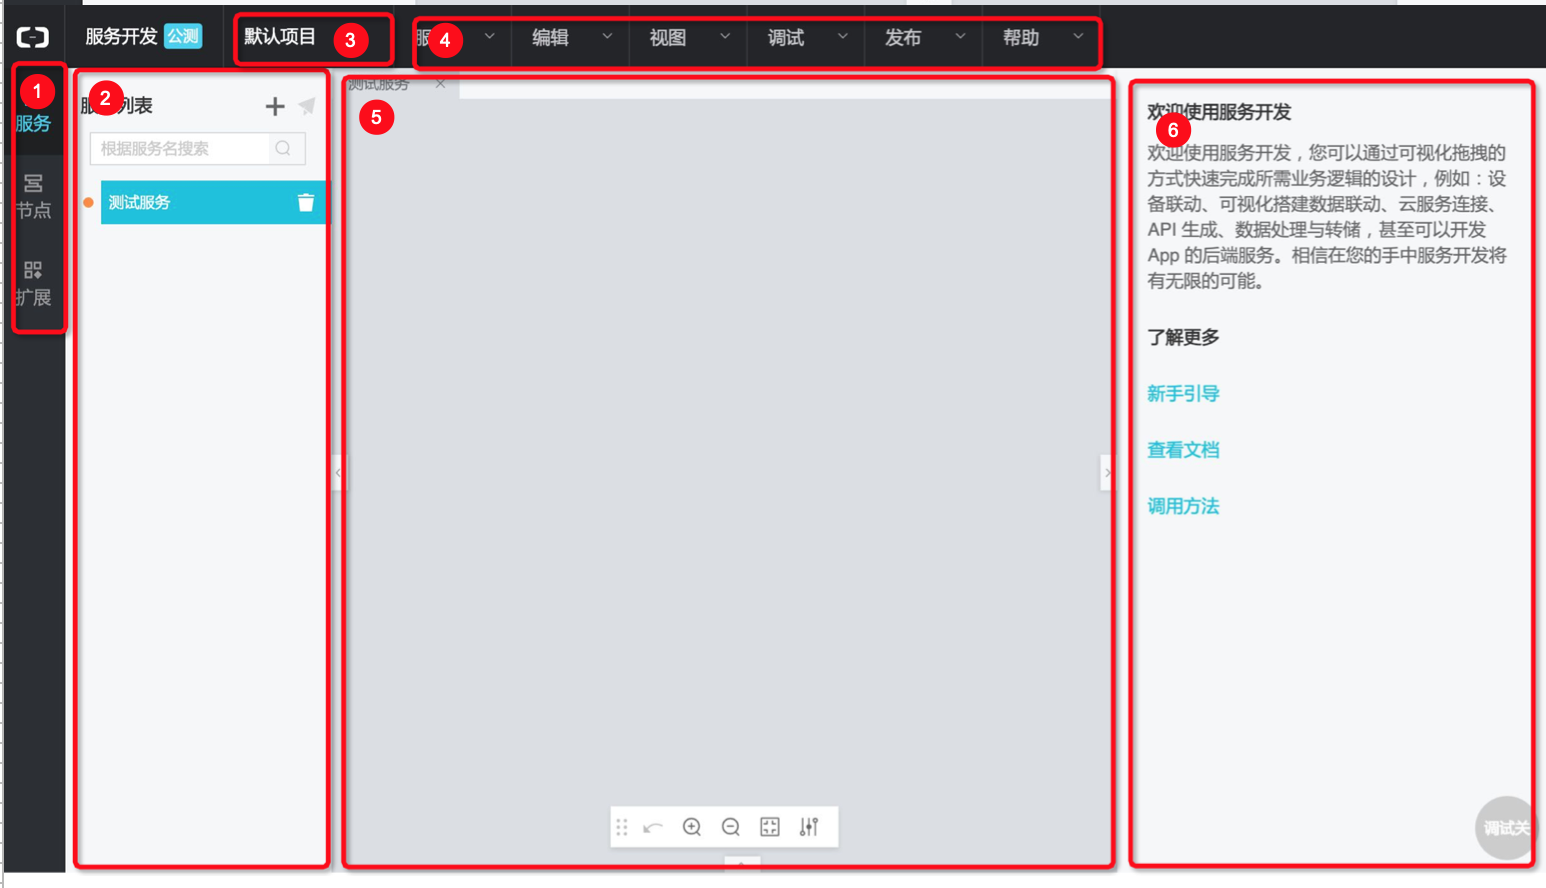Delete 测试服务 using the trash icon
Viewport: 1546px width, 888px height.
pos(306,203)
